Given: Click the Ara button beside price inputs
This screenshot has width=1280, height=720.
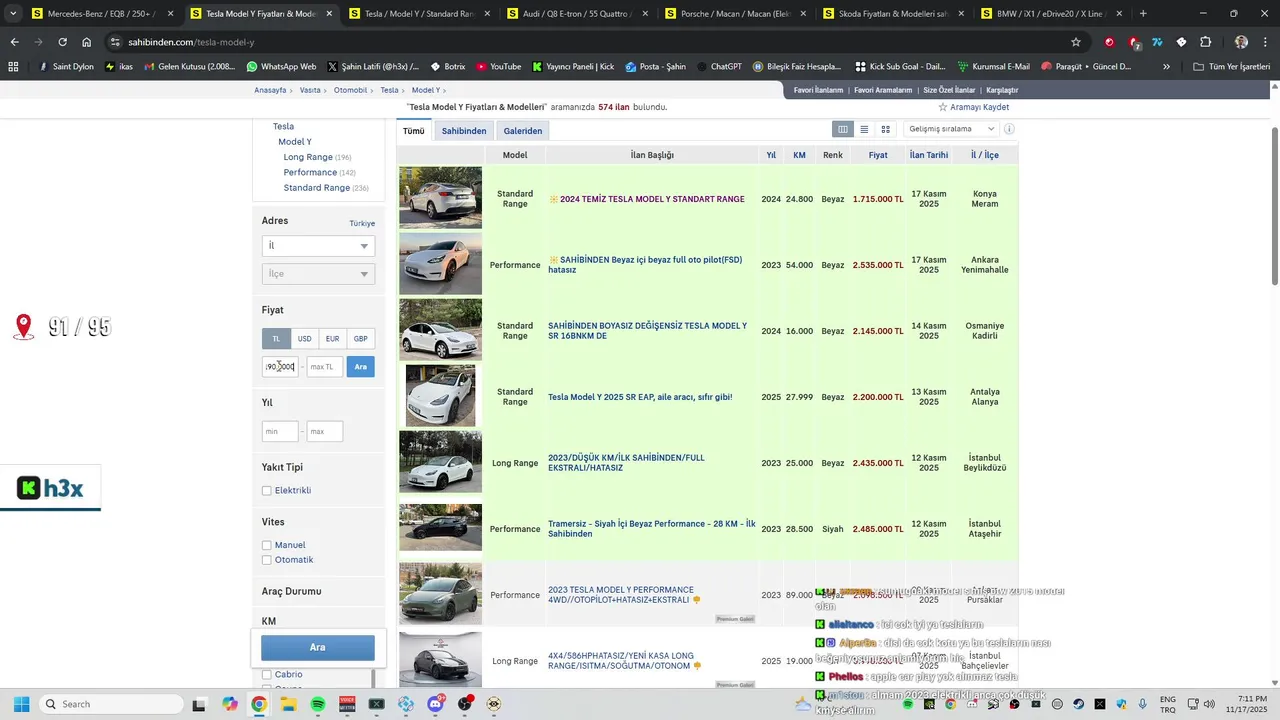Looking at the screenshot, I should pyautogui.click(x=360, y=367).
